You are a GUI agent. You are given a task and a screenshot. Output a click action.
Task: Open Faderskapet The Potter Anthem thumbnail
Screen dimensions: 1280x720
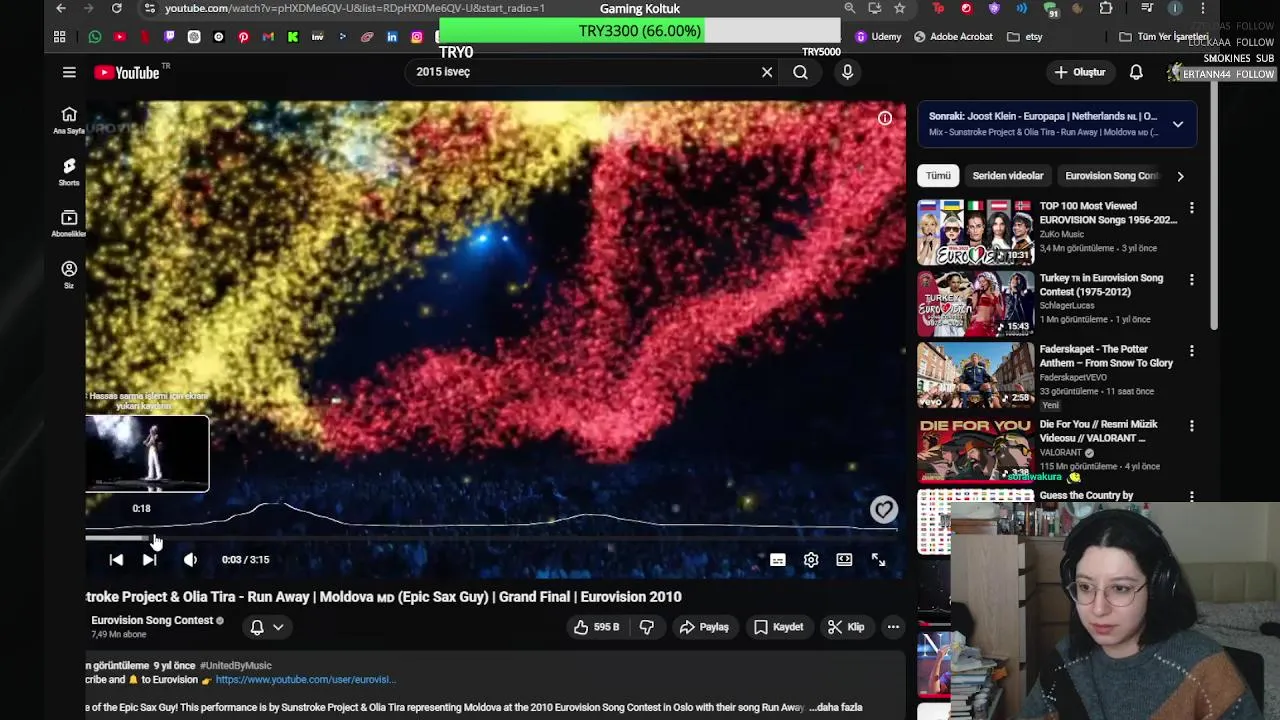[976, 375]
